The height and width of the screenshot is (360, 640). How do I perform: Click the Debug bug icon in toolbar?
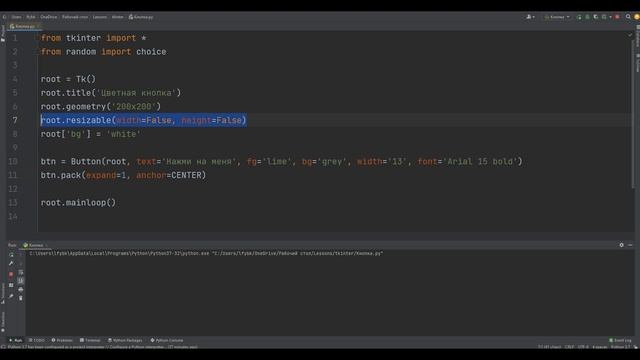click(588, 17)
